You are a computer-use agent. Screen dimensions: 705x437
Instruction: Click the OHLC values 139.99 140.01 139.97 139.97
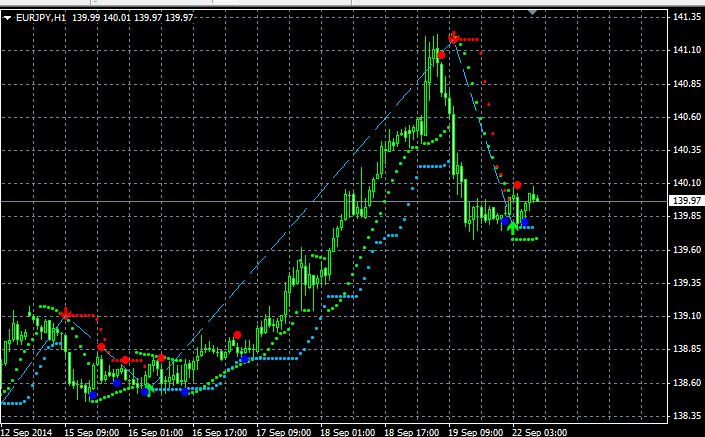133,18
